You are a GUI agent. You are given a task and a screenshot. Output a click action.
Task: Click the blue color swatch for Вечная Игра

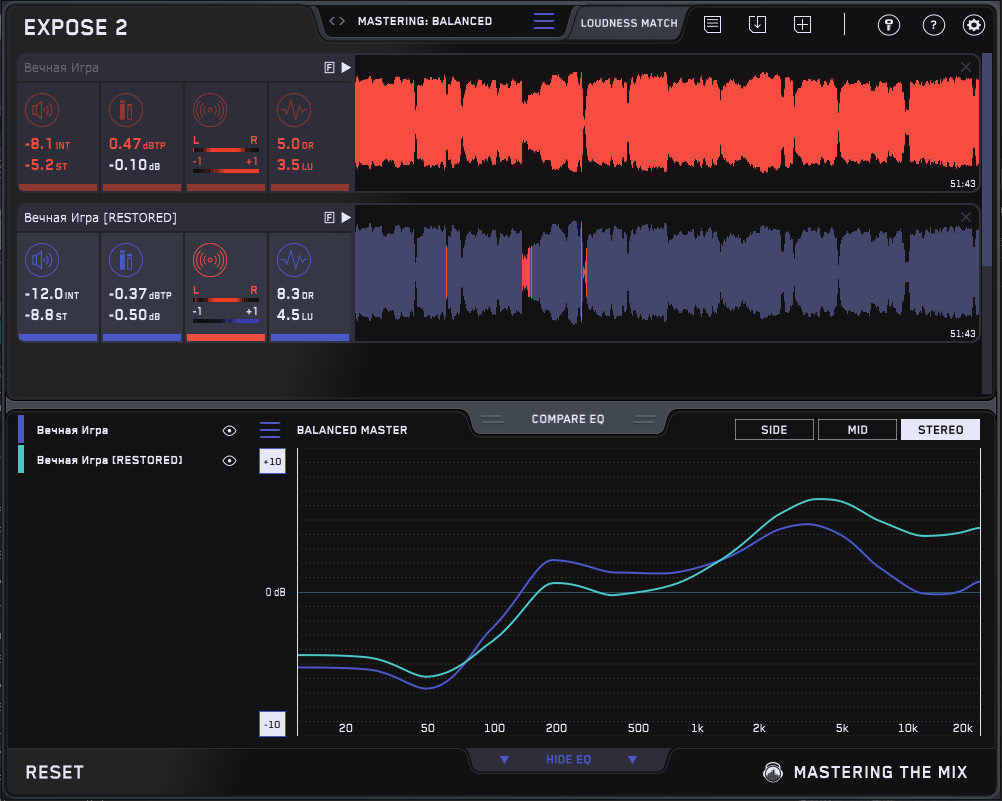pyautogui.click(x=21, y=430)
